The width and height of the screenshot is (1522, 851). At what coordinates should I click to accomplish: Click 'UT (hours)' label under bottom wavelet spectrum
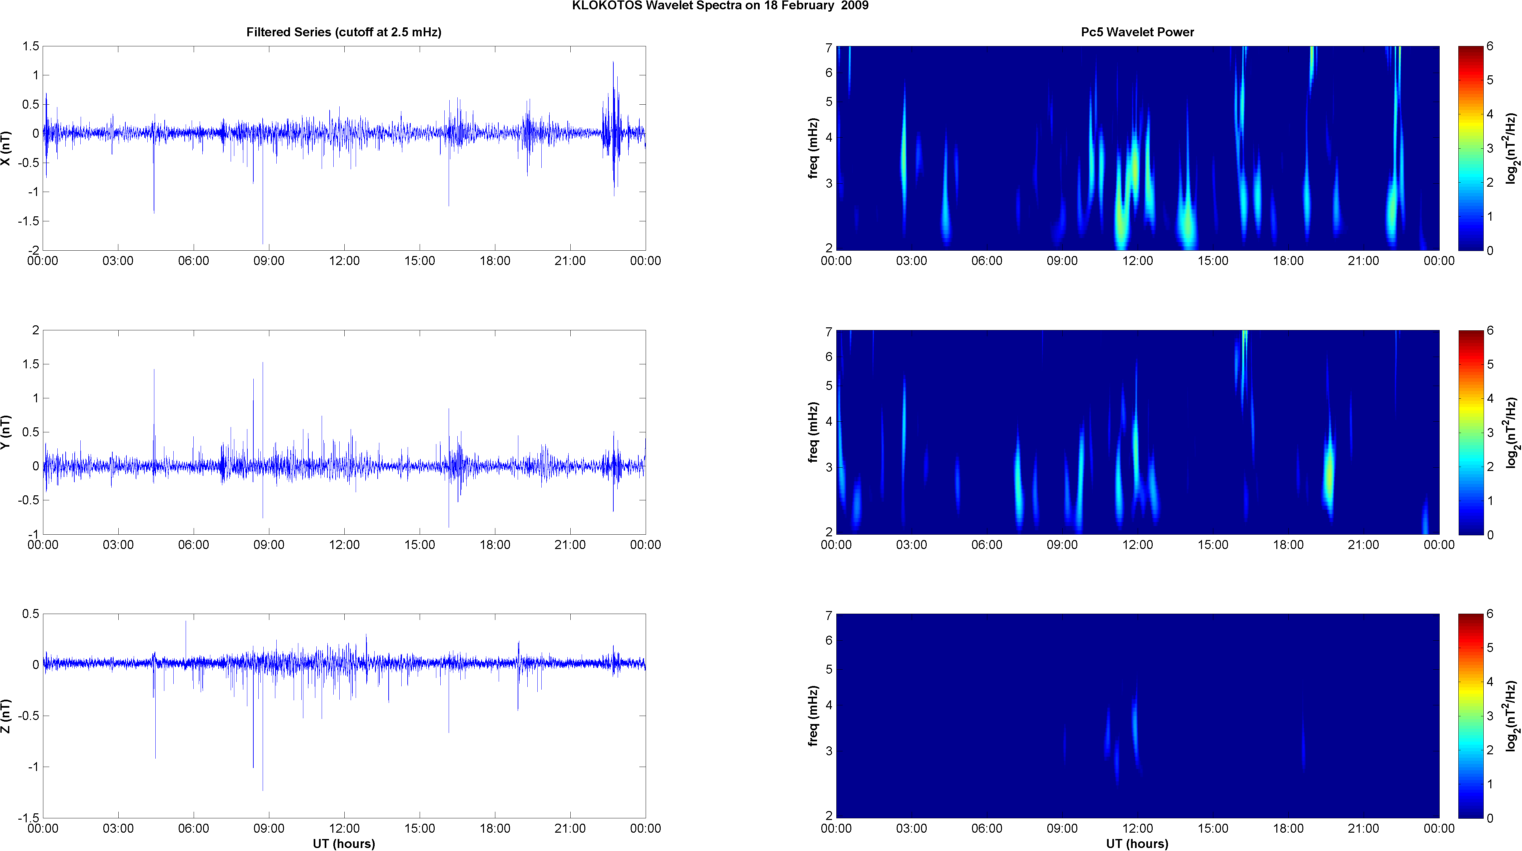(1137, 844)
